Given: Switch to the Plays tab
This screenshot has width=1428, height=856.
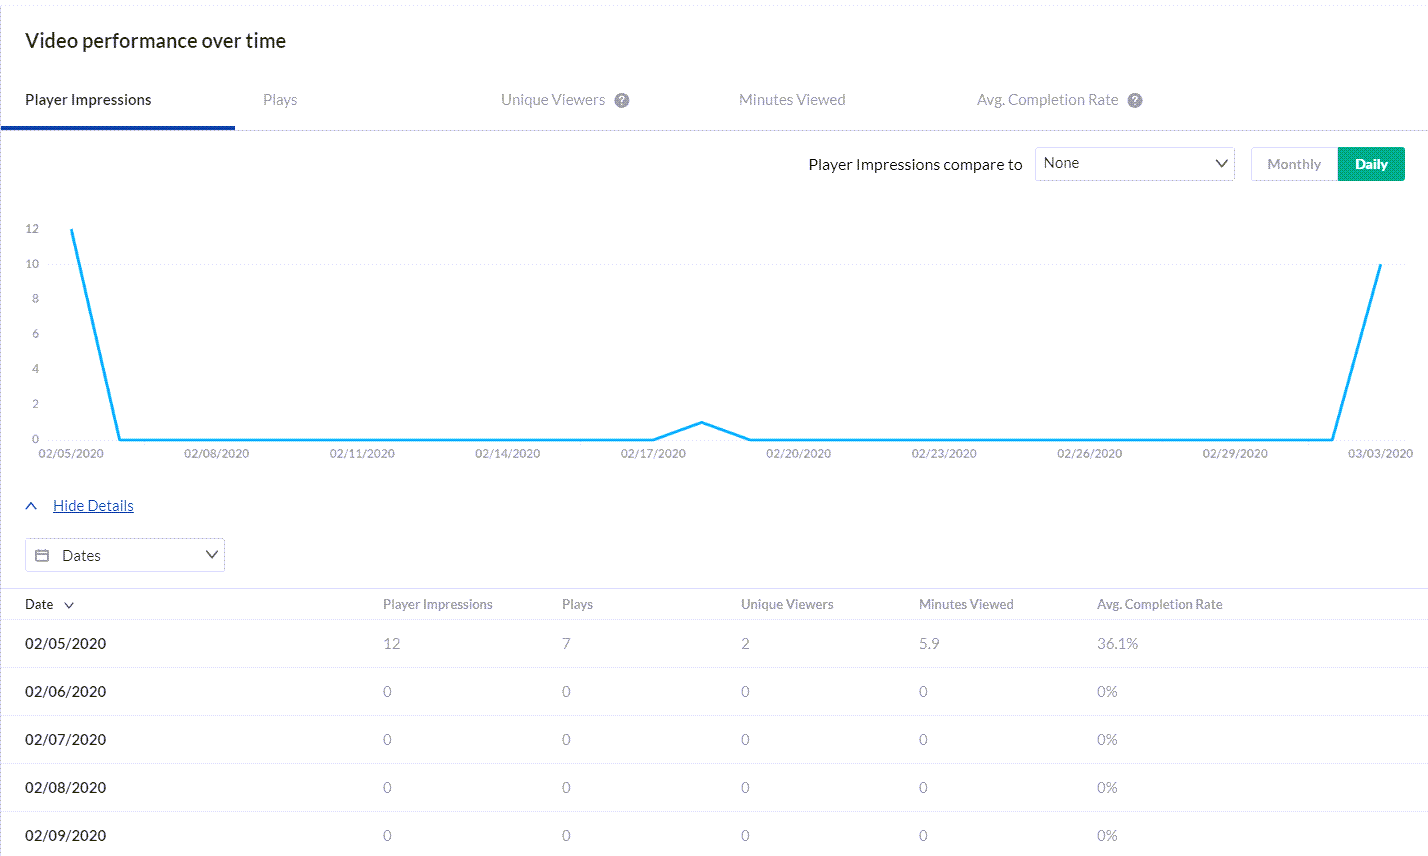Looking at the screenshot, I should point(280,100).
